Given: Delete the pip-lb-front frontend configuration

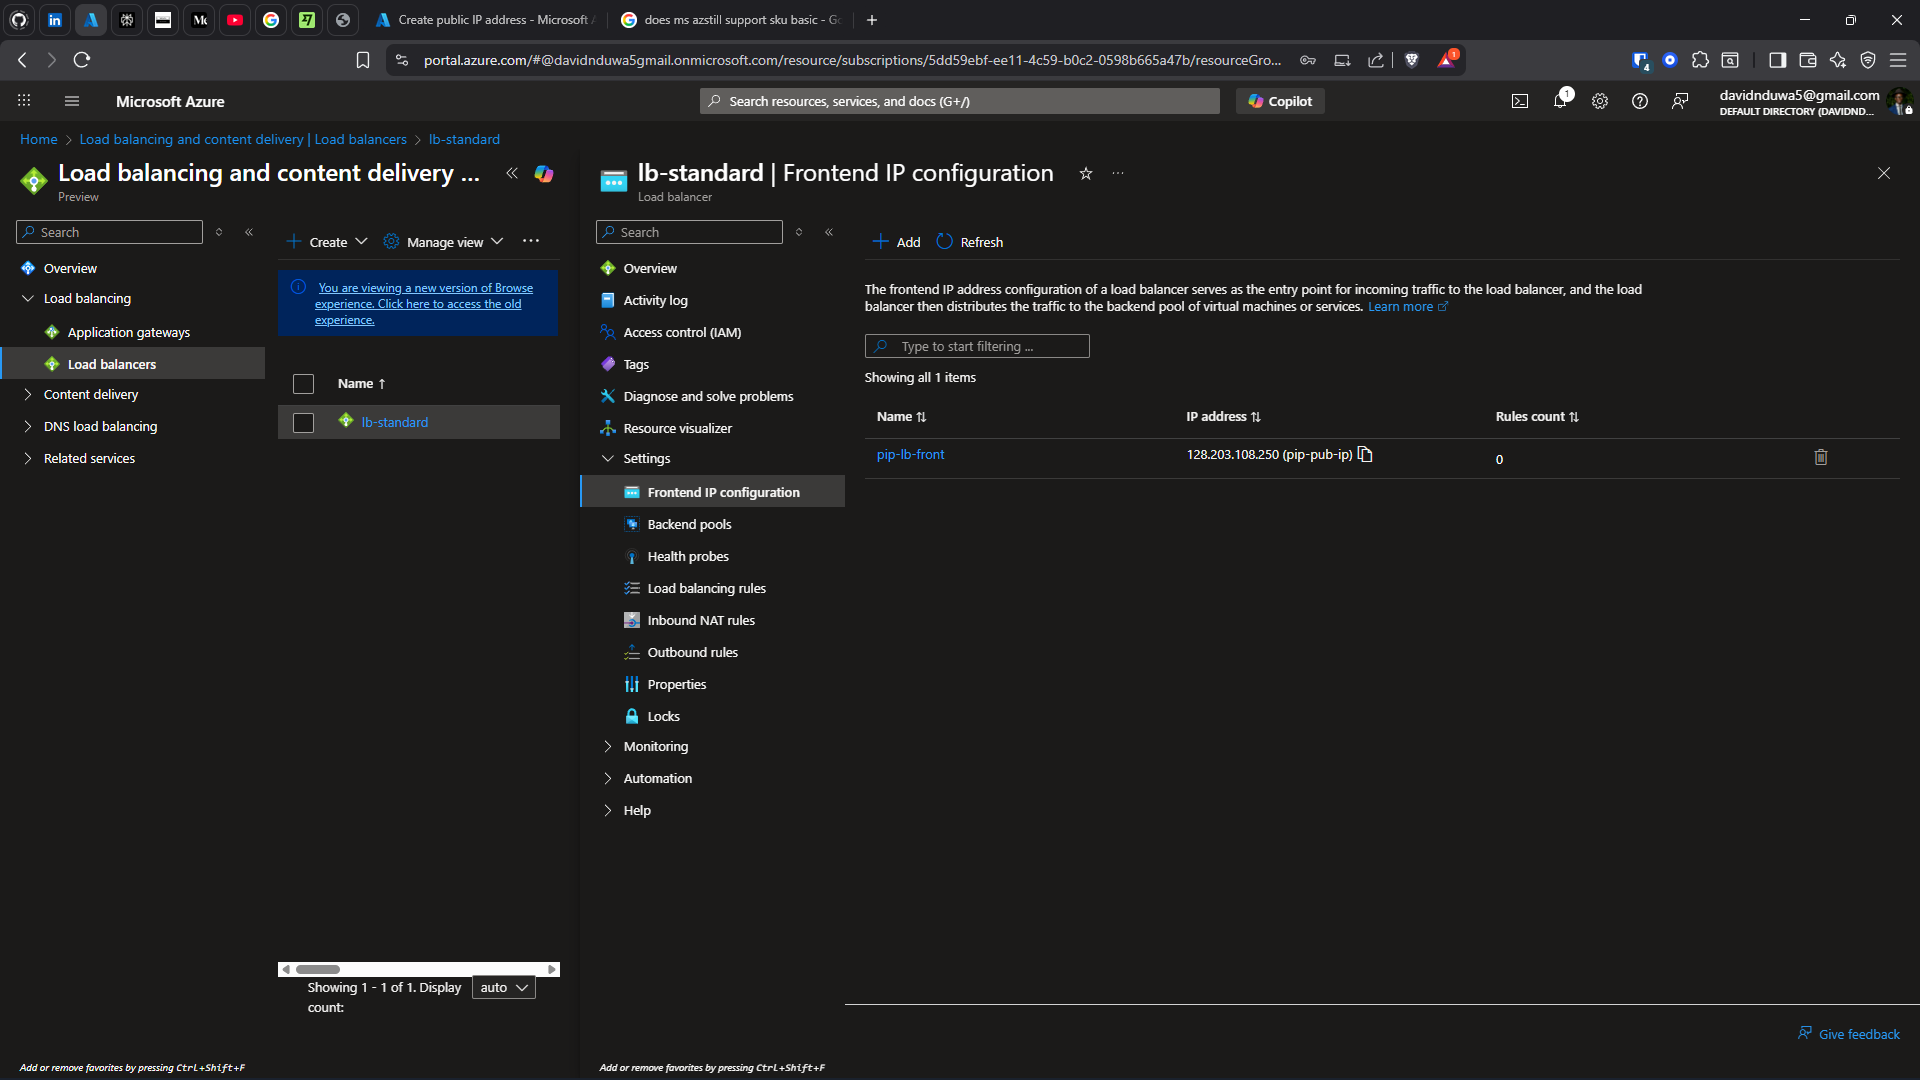Looking at the screenshot, I should point(1821,457).
